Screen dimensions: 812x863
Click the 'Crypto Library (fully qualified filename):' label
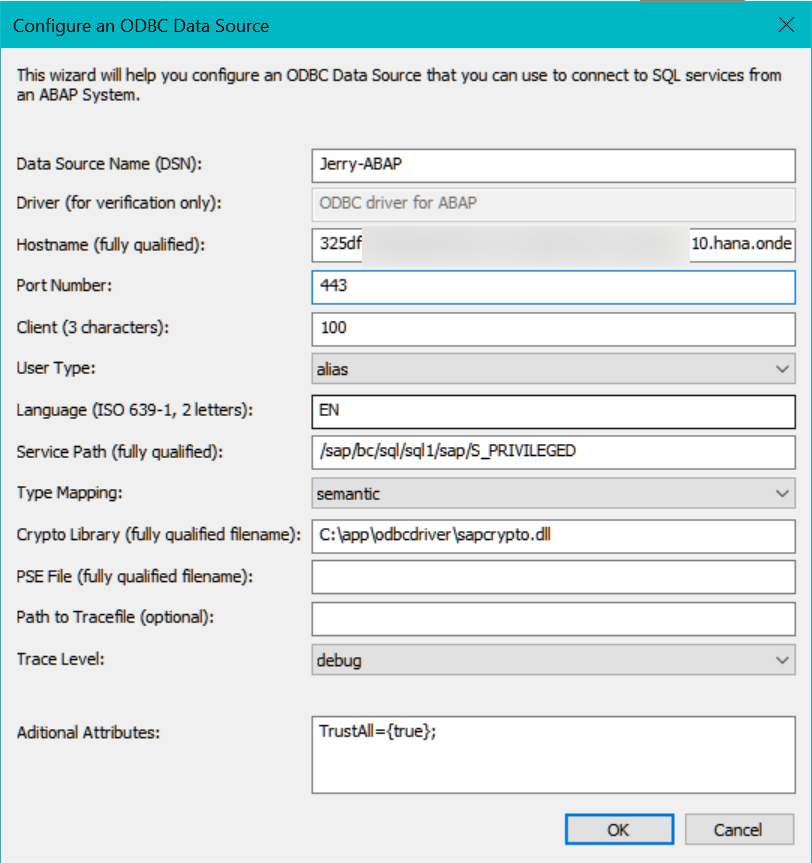[x=159, y=535]
